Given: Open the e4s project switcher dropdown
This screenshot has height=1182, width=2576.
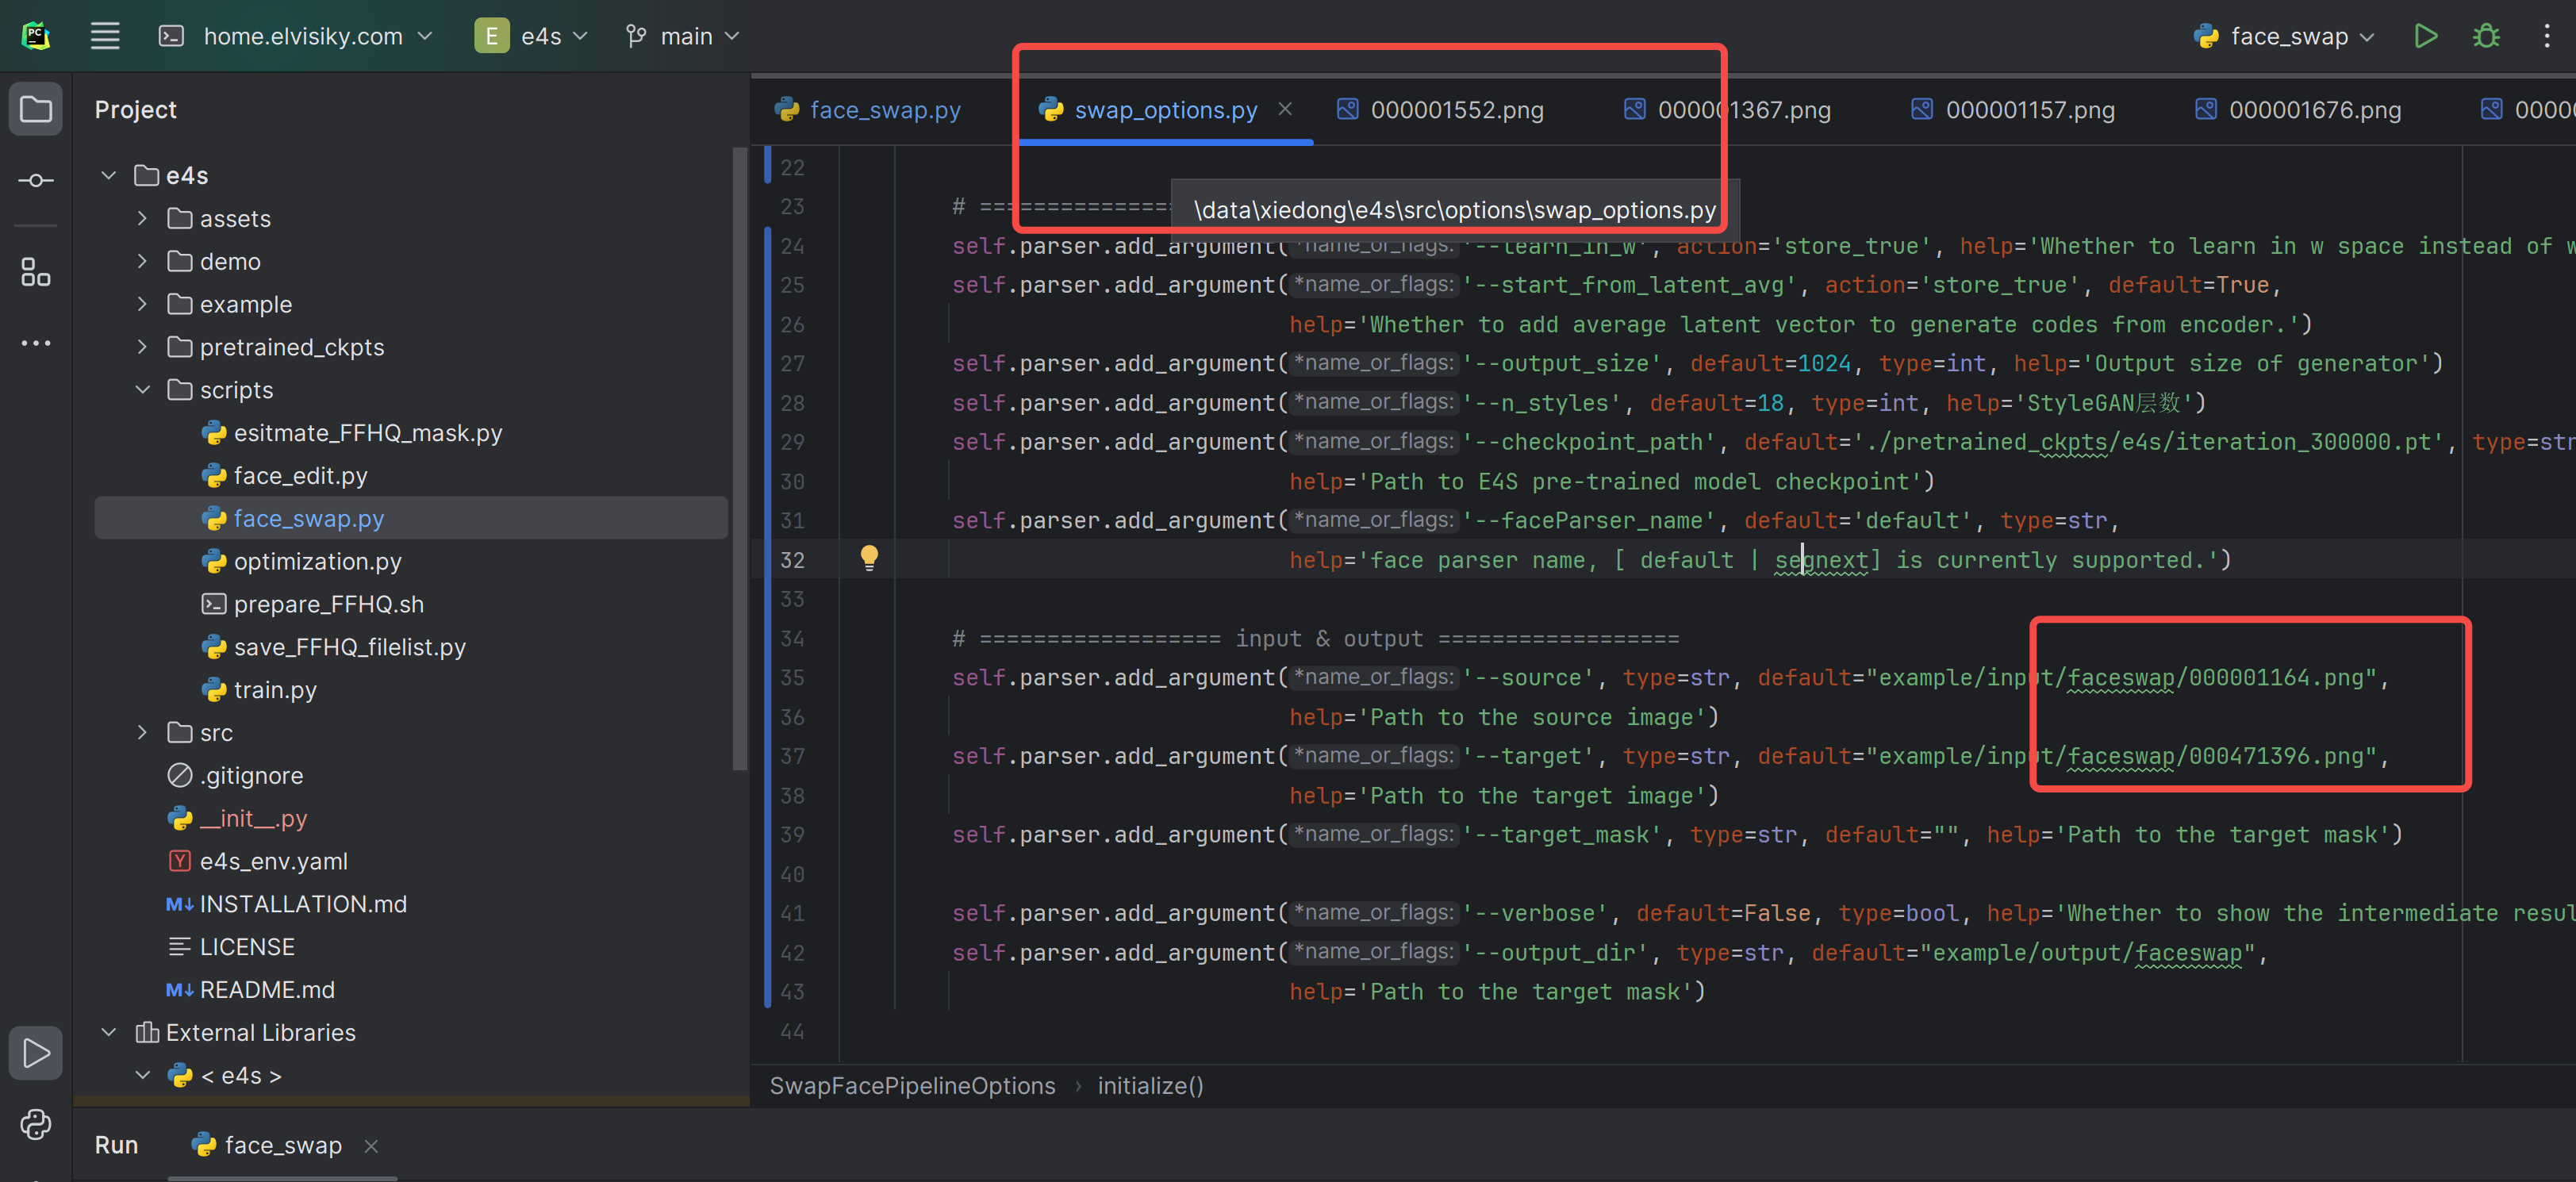Looking at the screenshot, I should [x=531, y=37].
